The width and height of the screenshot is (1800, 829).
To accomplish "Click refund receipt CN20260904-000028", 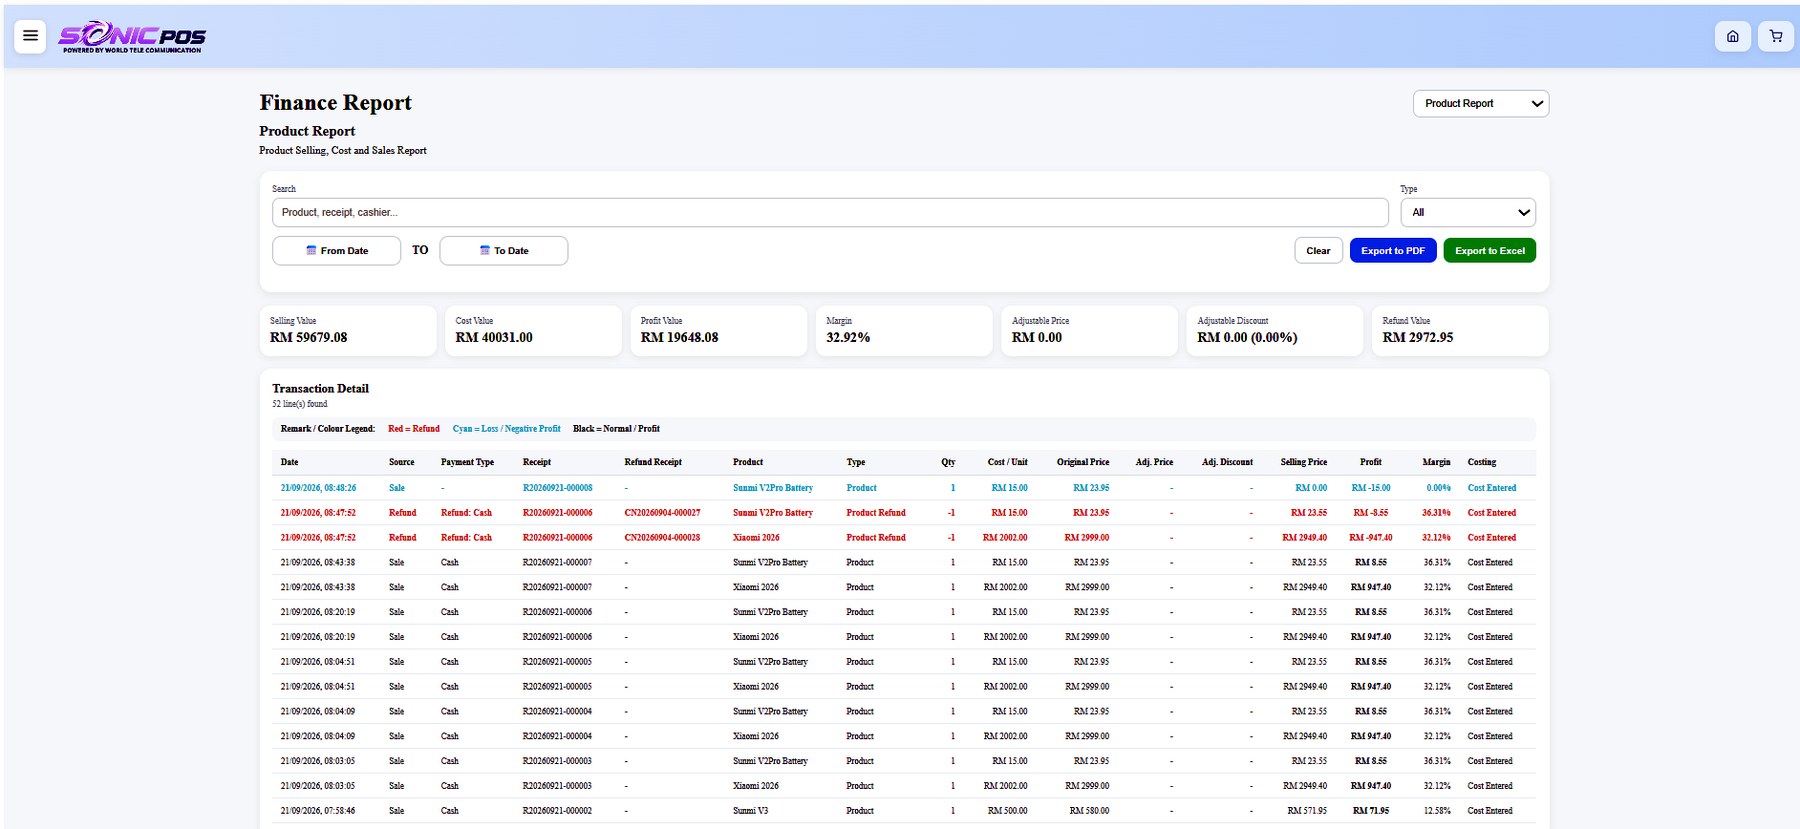I will click(x=662, y=538).
